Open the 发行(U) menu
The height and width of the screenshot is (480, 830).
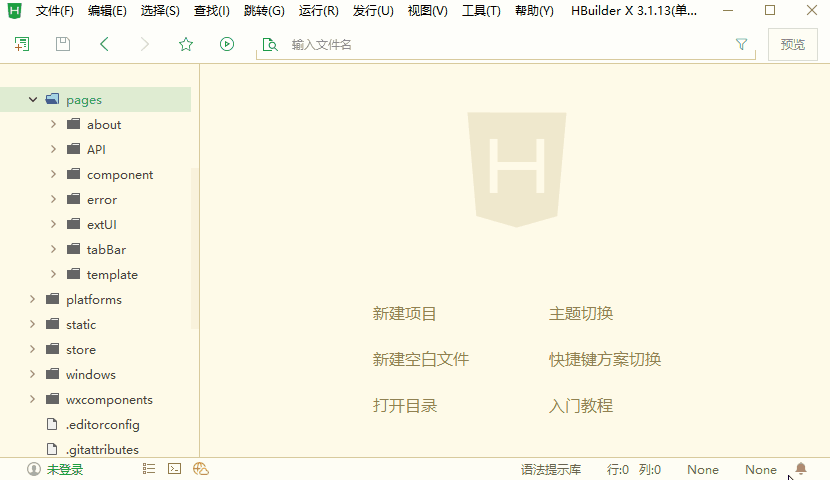click(x=373, y=11)
